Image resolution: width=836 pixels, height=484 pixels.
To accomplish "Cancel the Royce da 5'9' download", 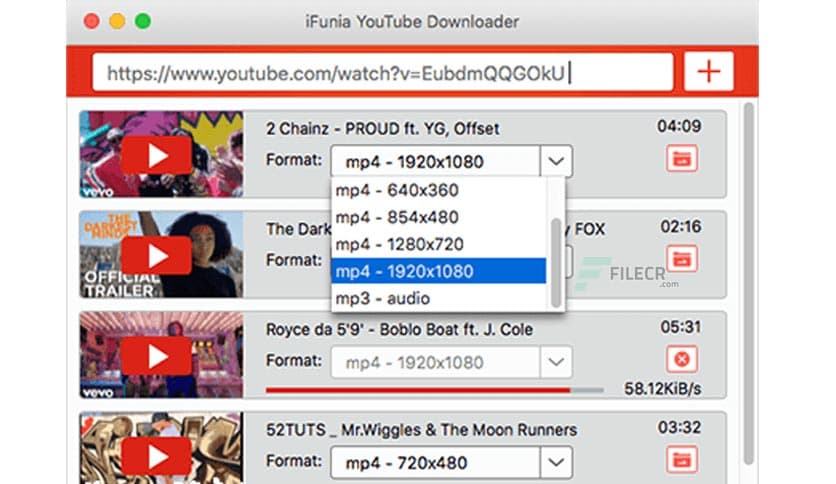I will [x=681, y=359].
